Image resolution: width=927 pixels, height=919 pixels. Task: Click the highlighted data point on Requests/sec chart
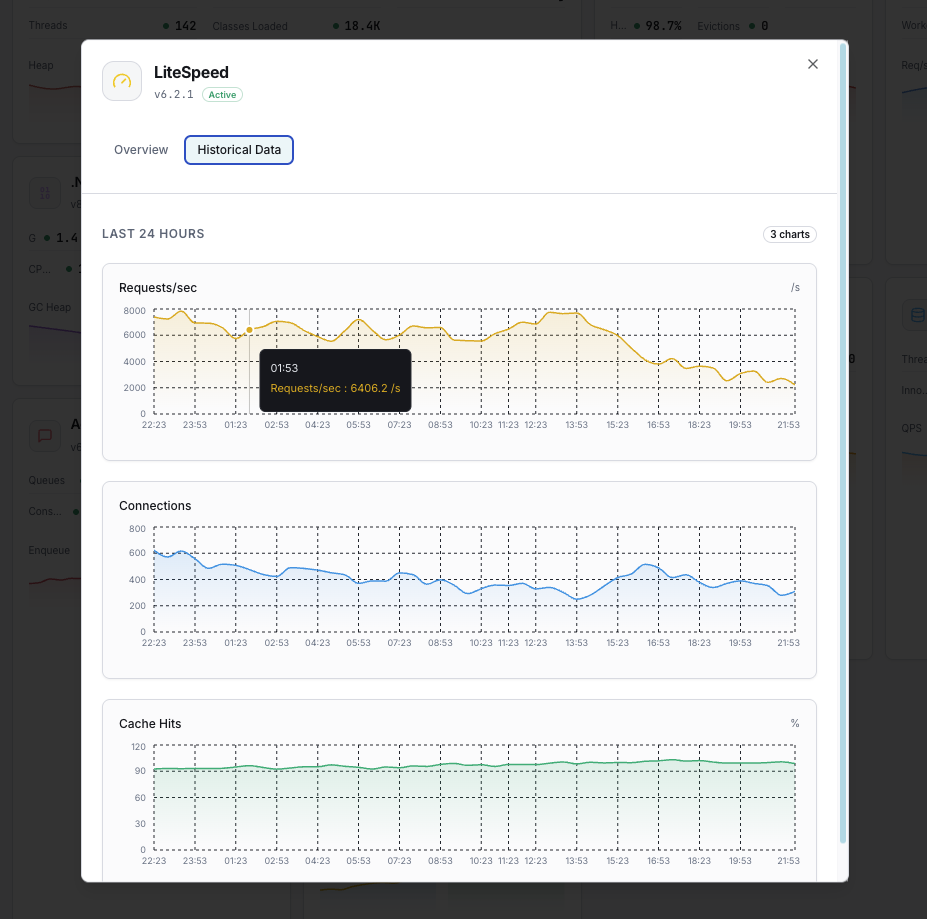pos(248,330)
